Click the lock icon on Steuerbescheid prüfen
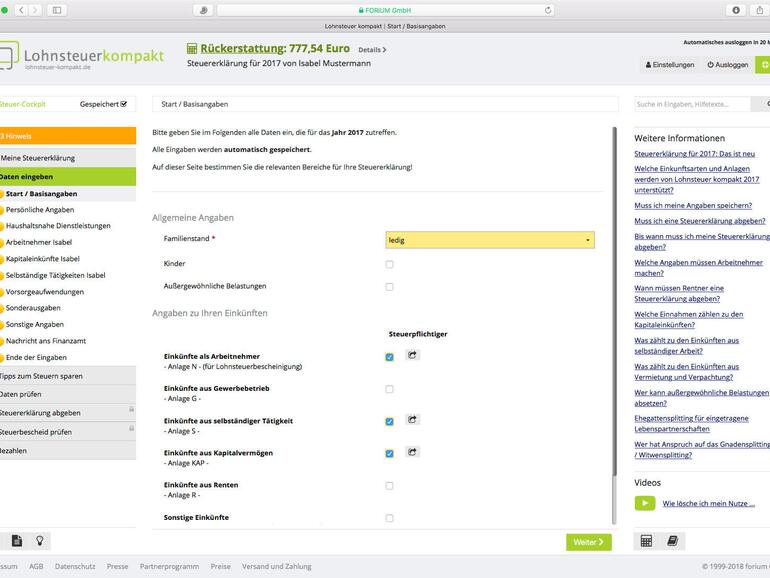The image size is (770, 578). [131, 428]
